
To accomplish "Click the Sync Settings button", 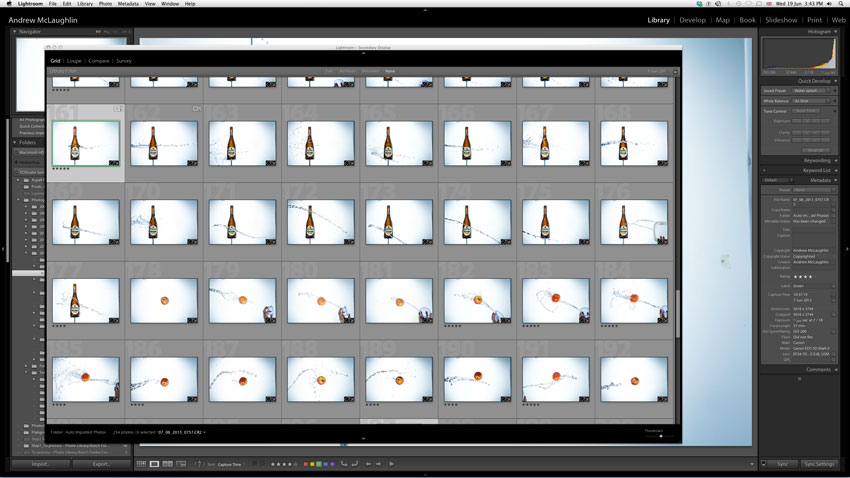I will click(x=819, y=464).
